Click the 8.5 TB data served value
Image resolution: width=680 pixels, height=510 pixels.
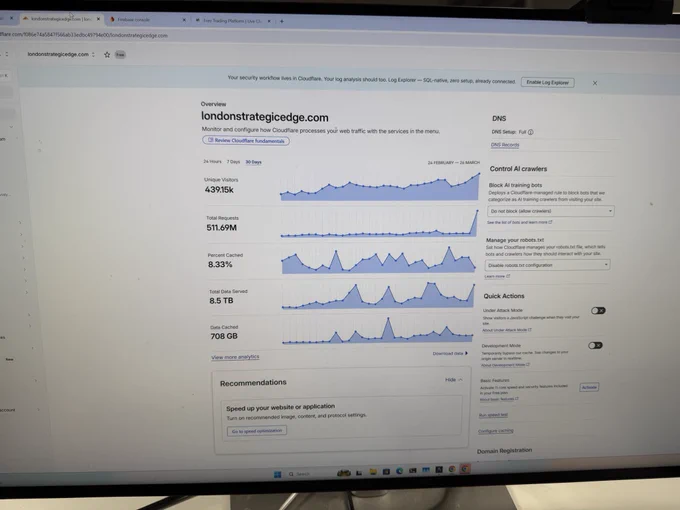[x=221, y=301]
